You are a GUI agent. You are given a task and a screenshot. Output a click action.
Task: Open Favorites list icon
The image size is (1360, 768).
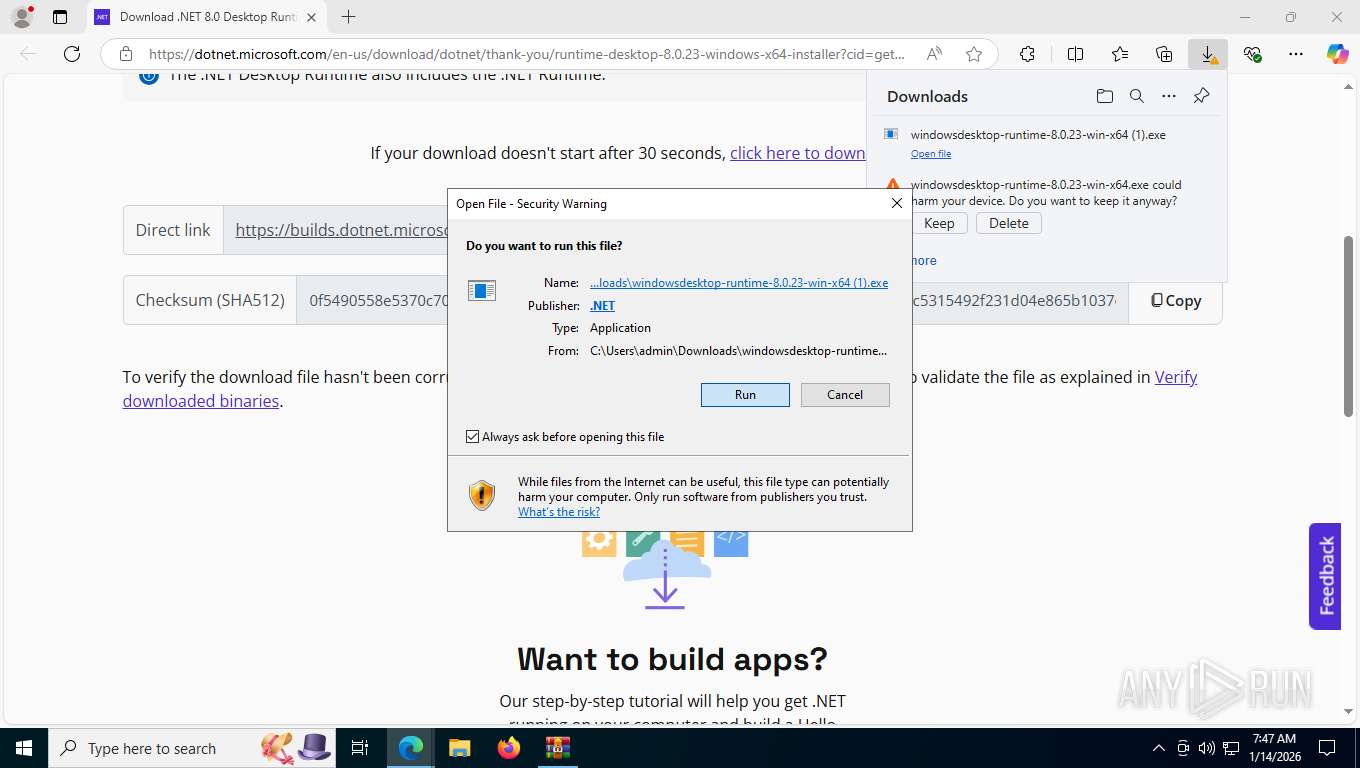click(1120, 54)
